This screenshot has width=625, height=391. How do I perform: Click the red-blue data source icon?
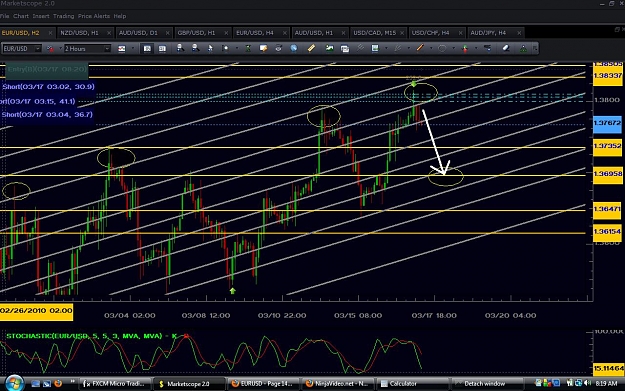click(x=50, y=49)
